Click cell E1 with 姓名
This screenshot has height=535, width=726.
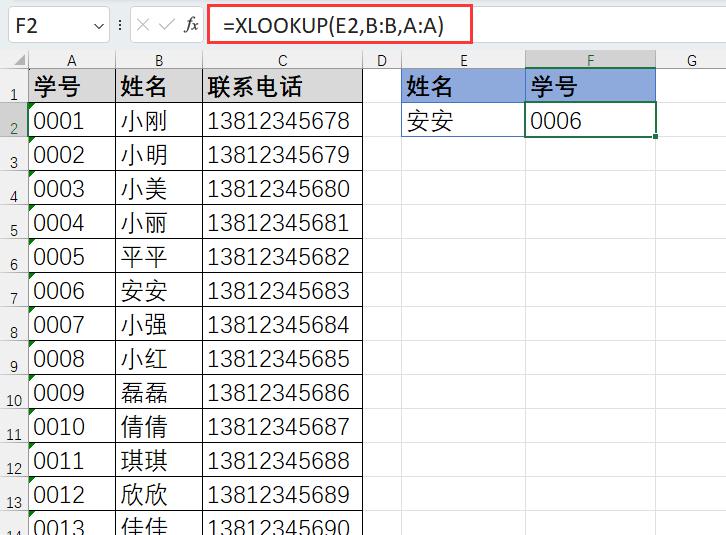pos(463,86)
